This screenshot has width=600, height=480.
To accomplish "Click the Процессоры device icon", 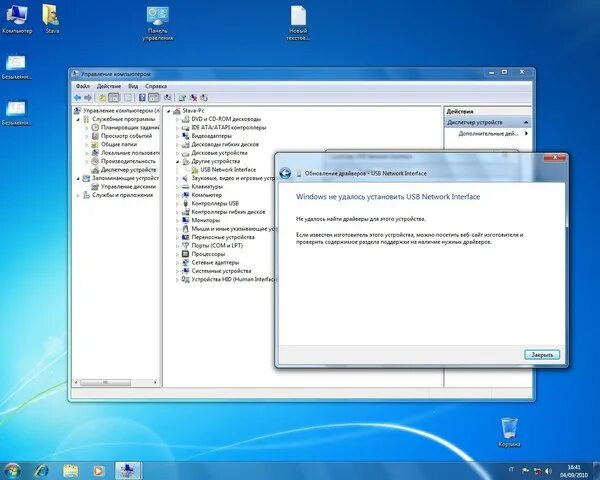I will click(186, 254).
